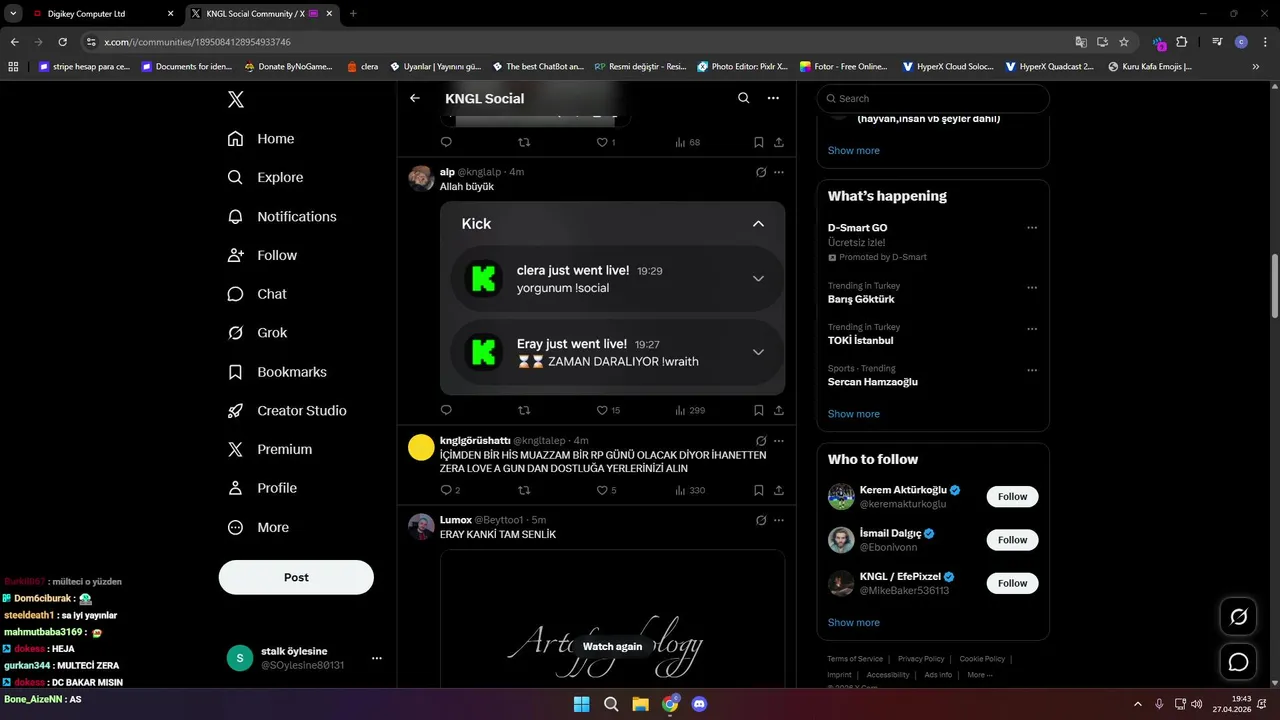Open more options on Lumox's post

click(x=779, y=520)
